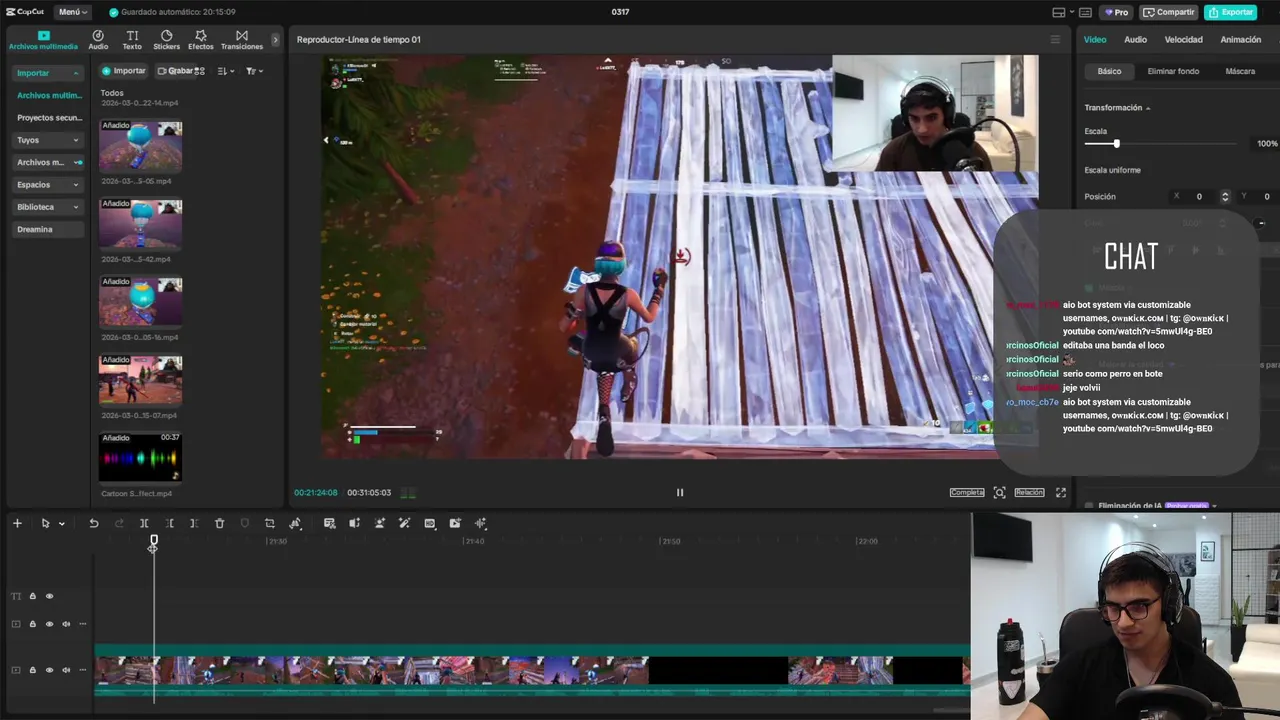The height and width of the screenshot is (720, 1280).
Task: Open the media sort order dropdown
Action: tap(225, 71)
